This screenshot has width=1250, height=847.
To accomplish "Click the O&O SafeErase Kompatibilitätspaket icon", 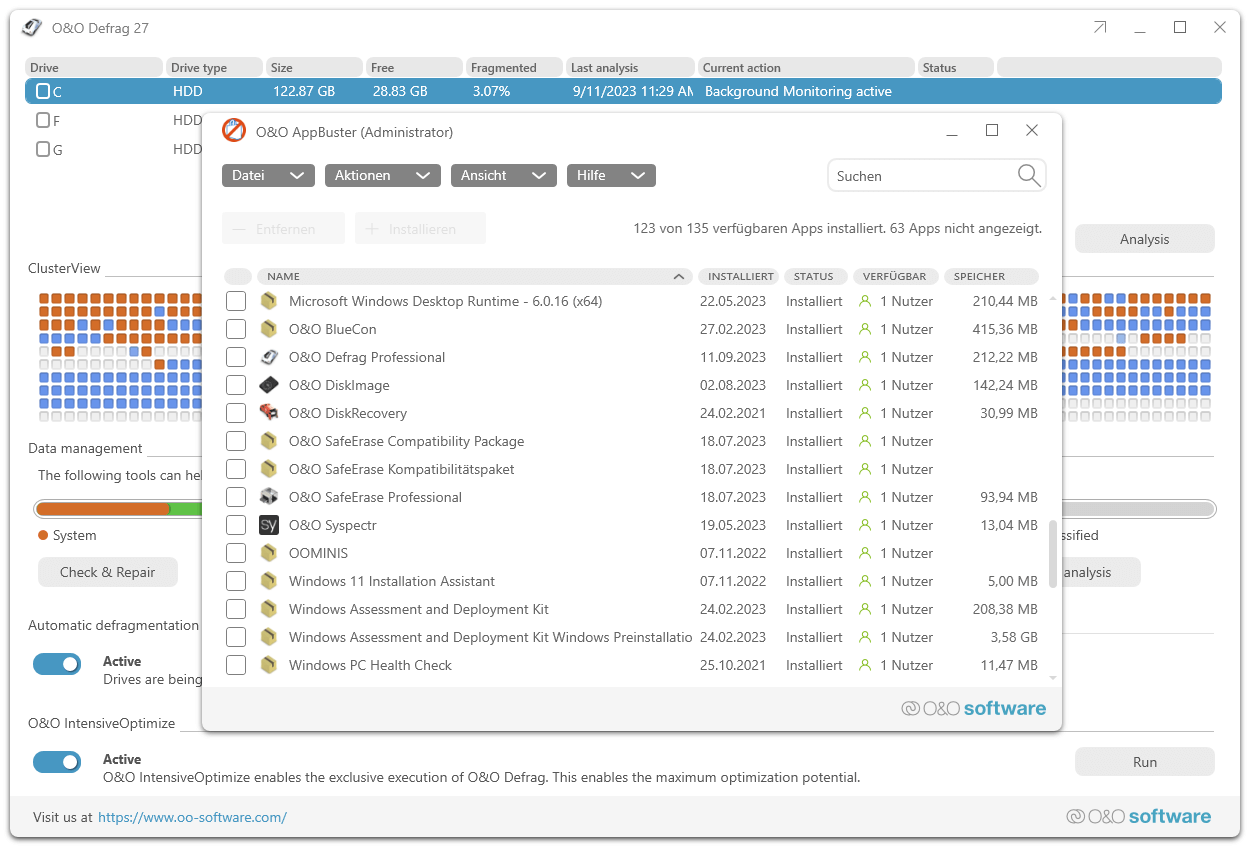I will [268, 469].
